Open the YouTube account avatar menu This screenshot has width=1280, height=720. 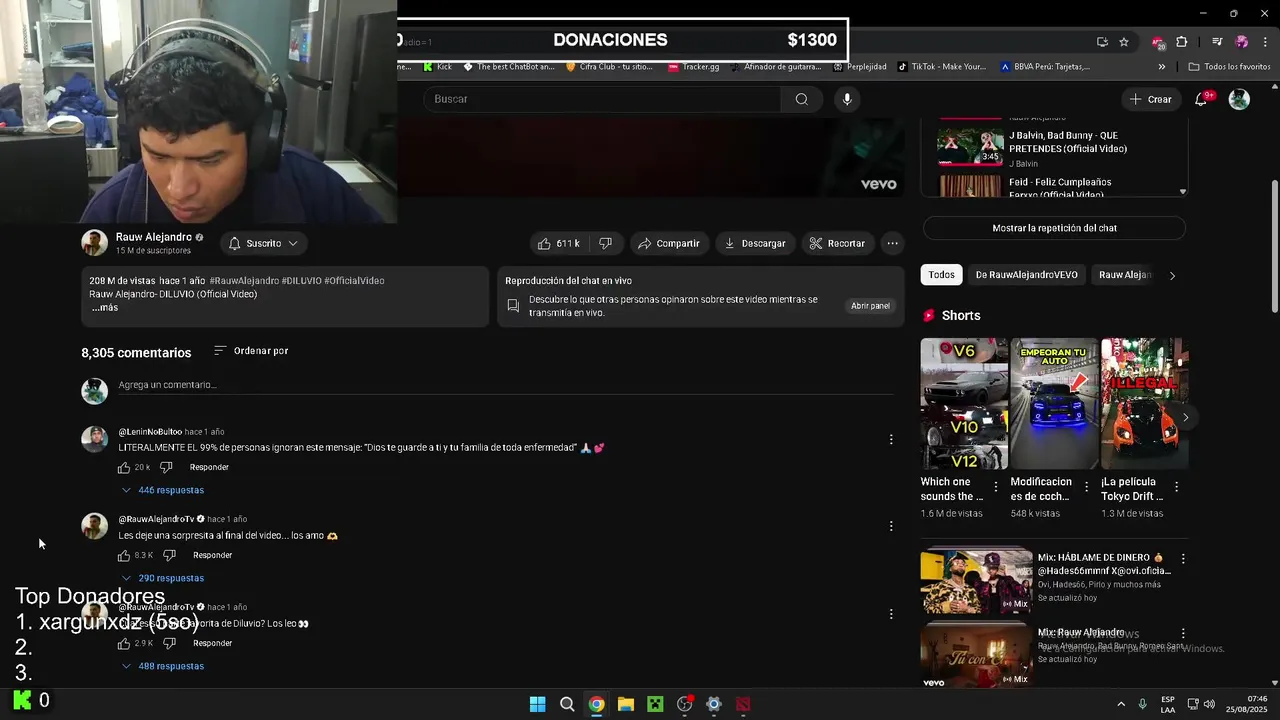1239,99
